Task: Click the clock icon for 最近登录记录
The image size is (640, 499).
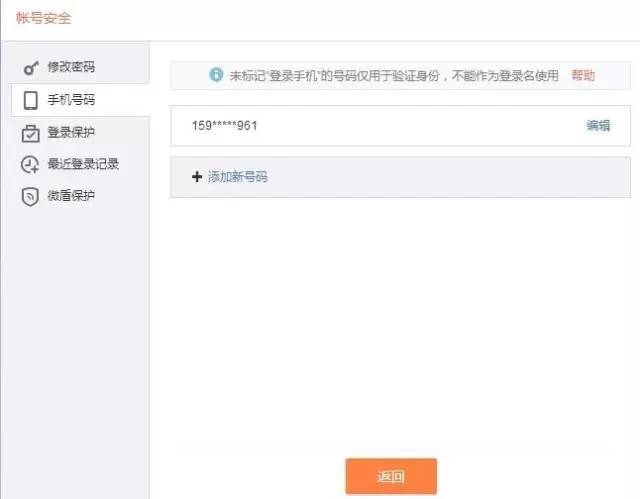Action: tap(30, 165)
